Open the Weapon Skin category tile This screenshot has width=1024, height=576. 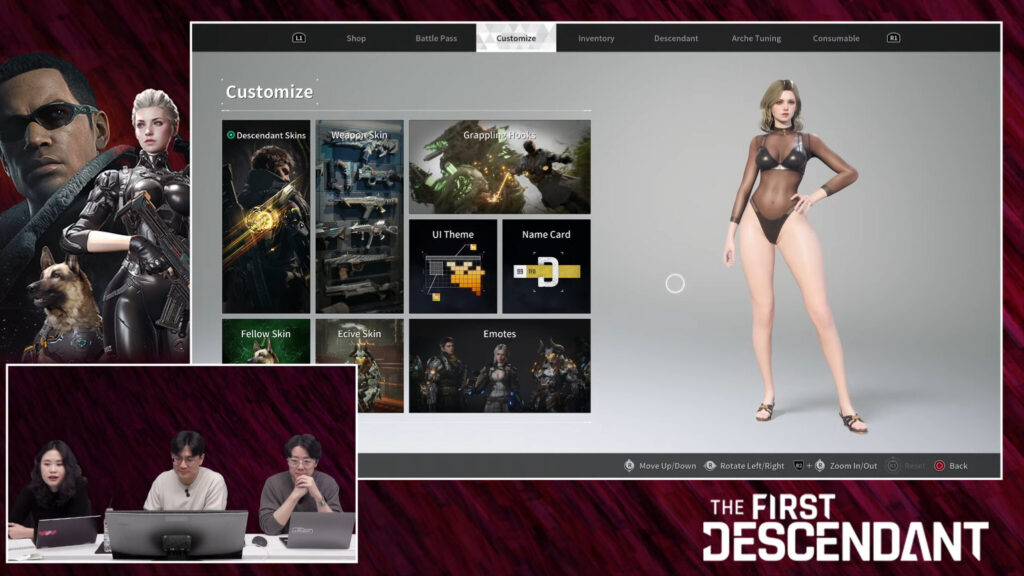[359, 217]
